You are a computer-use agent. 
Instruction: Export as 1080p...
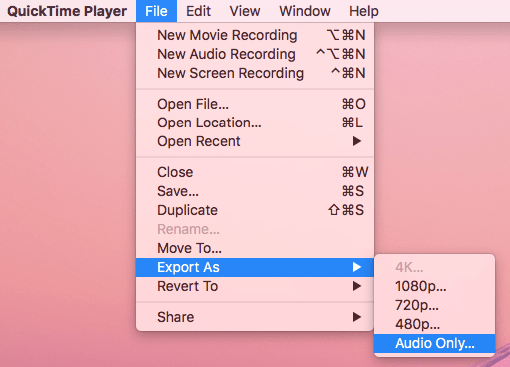434,286
